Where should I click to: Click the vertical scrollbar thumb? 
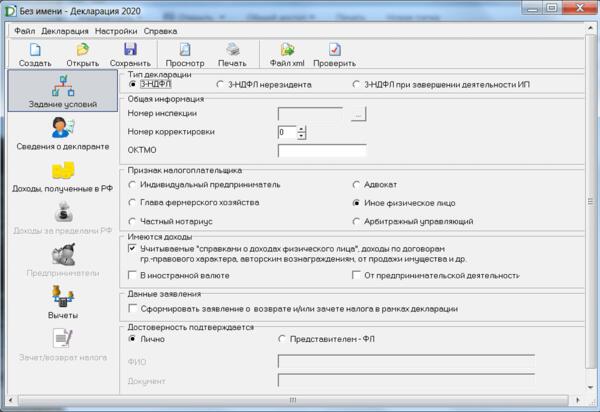(x=590, y=202)
